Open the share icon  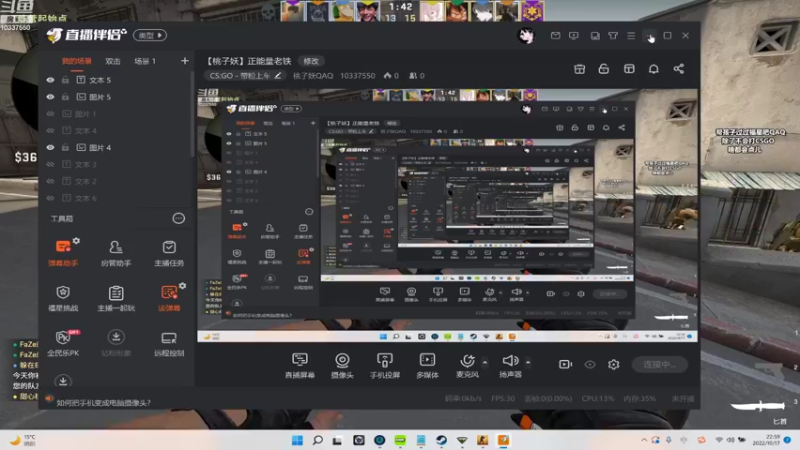(679, 69)
